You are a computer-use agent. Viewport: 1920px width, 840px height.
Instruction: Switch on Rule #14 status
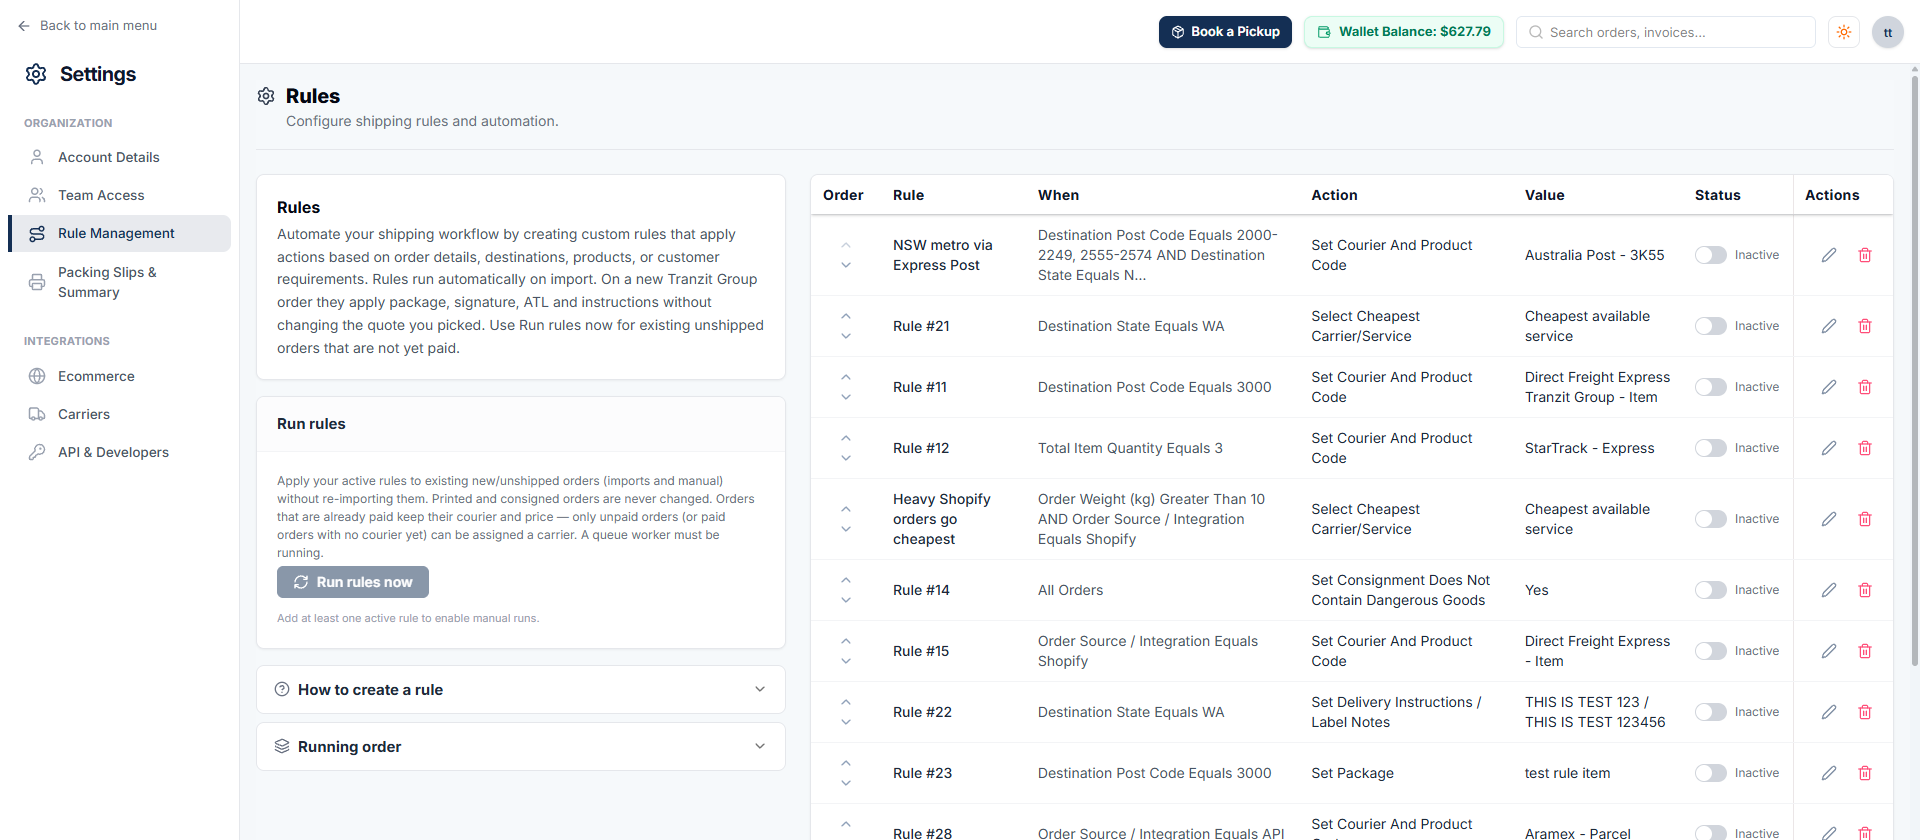click(x=1711, y=590)
